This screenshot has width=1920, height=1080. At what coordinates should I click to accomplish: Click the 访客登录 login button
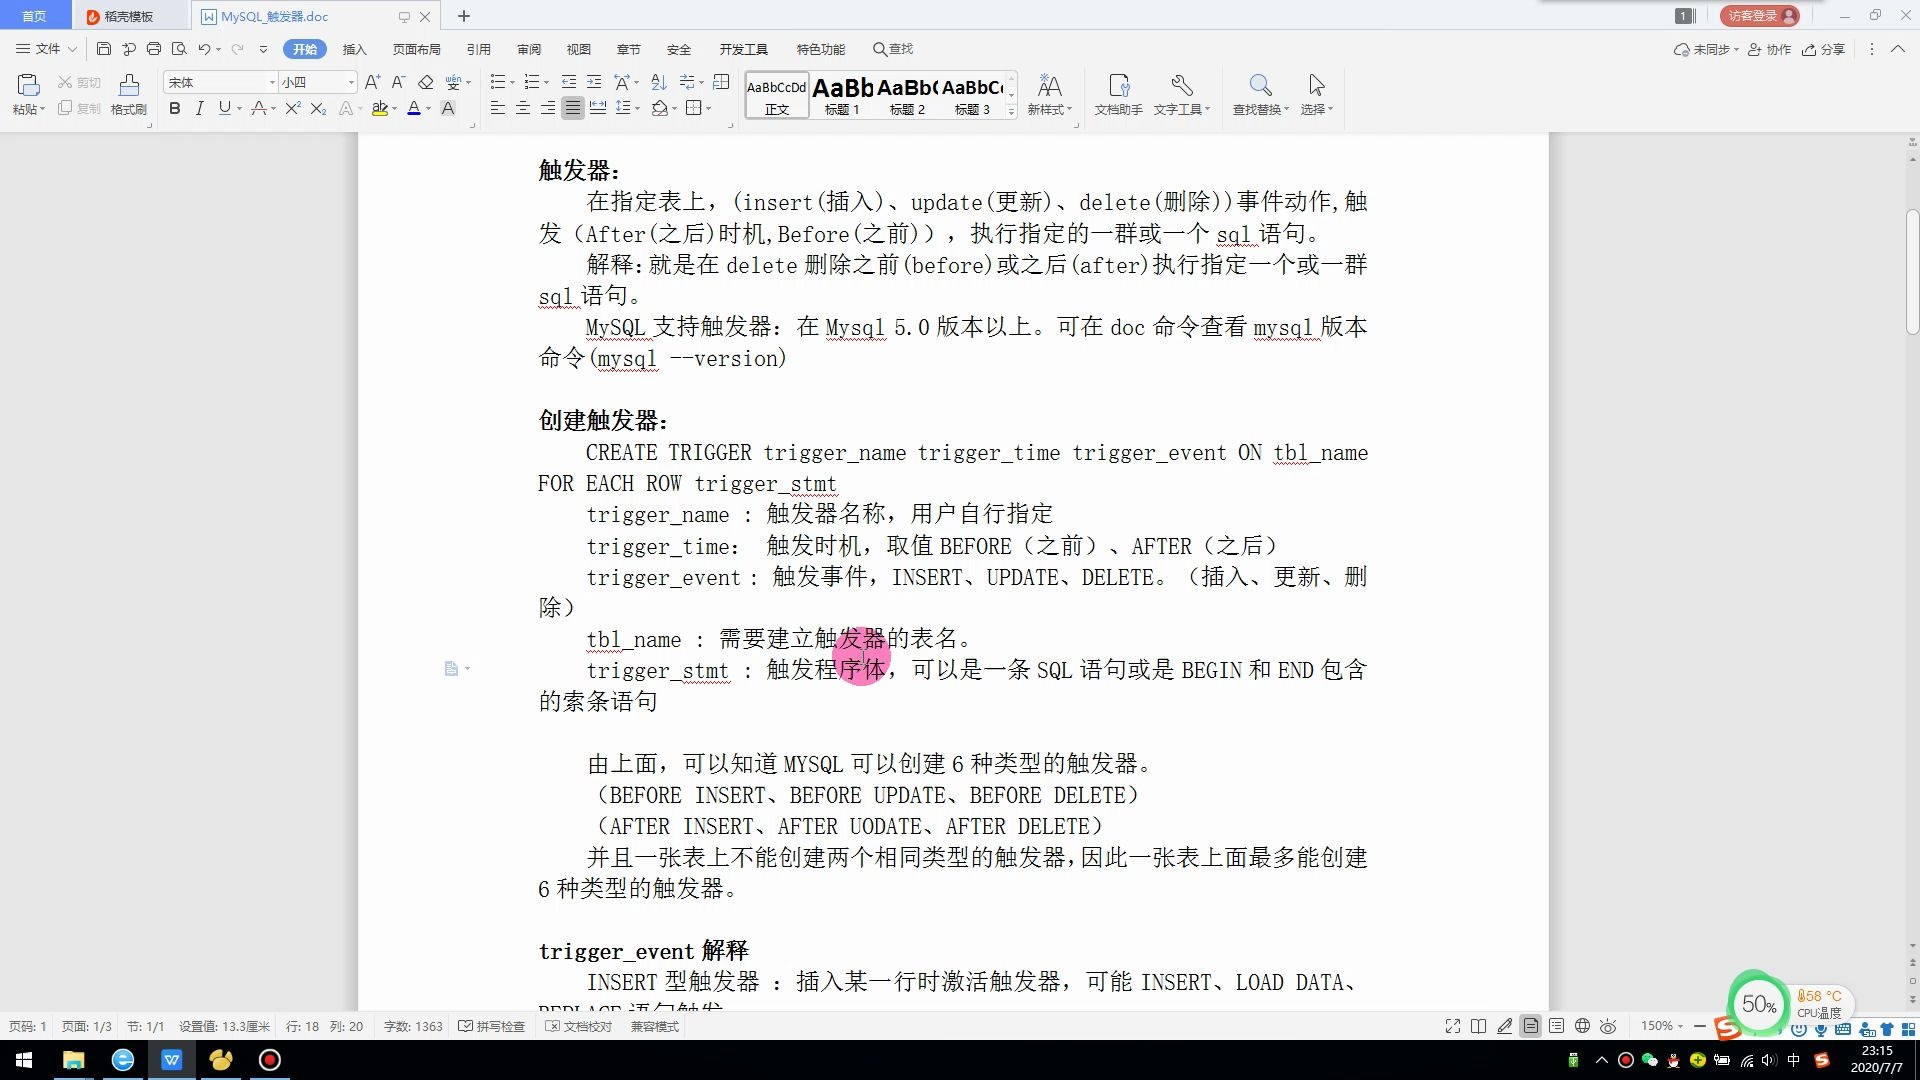pos(1761,15)
